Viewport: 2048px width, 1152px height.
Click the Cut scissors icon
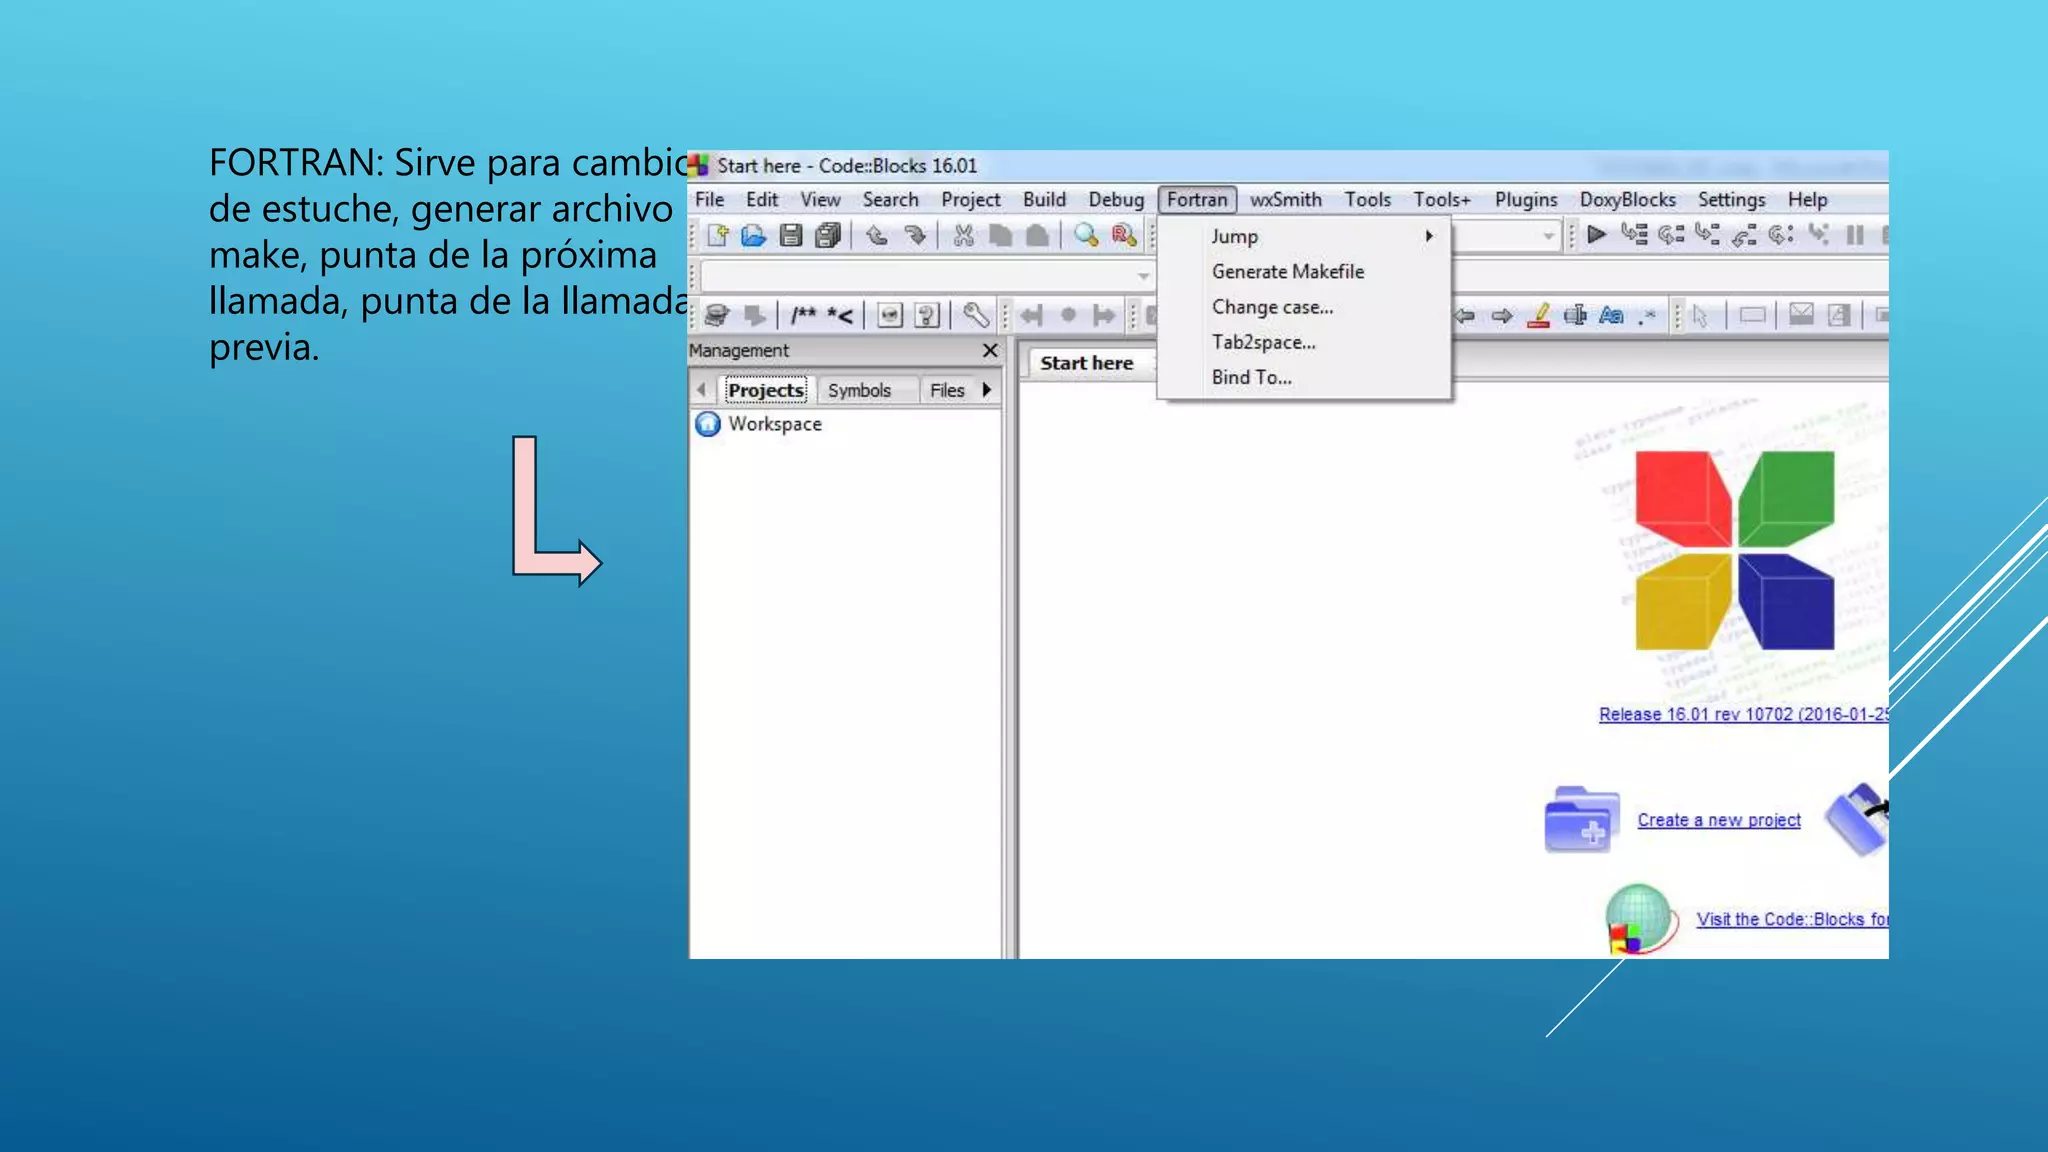[x=963, y=235]
